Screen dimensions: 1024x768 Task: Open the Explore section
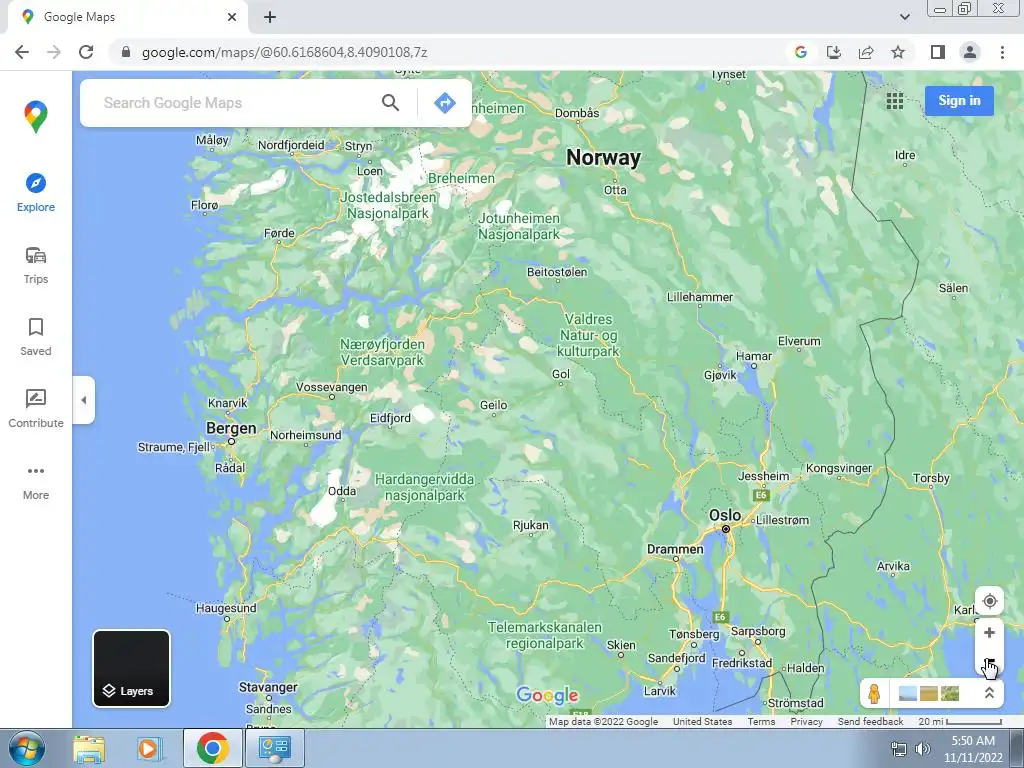tap(36, 193)
